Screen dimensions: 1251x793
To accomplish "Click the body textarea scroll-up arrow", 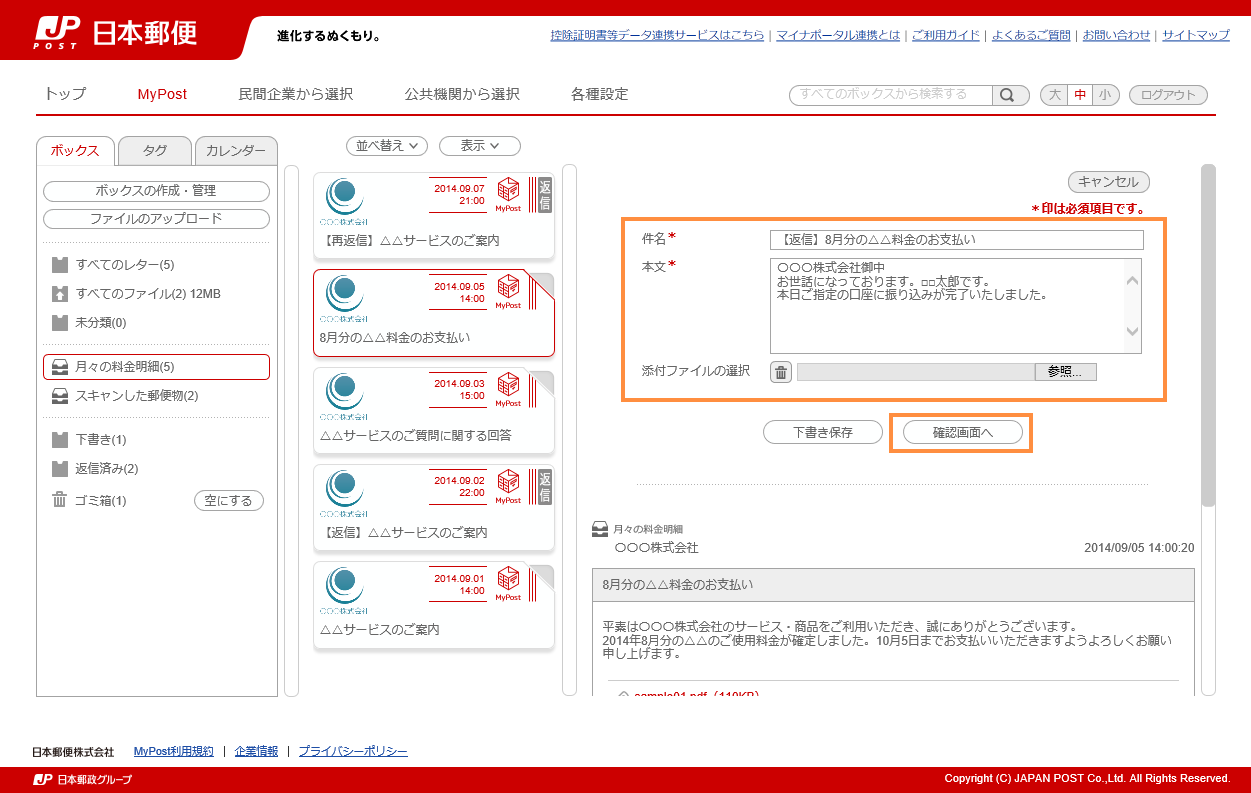I will [1132, 280].
